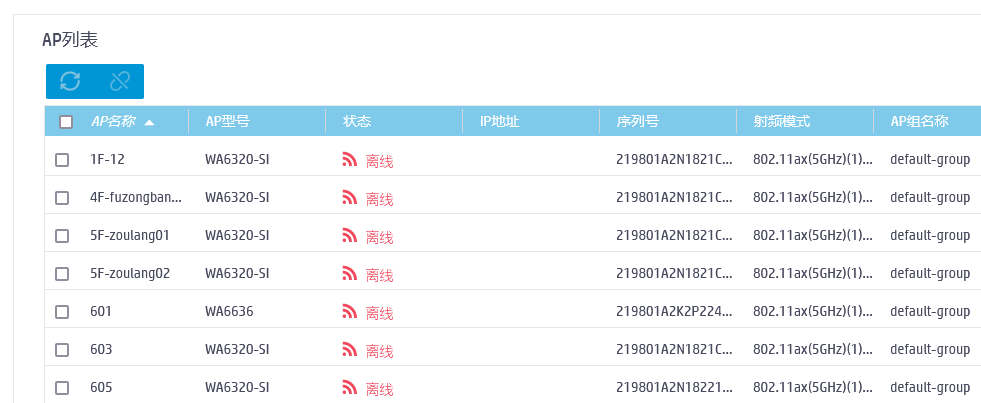
Task: Click the sort arrow beside AP名称 header
Action: tap(150, 122)
